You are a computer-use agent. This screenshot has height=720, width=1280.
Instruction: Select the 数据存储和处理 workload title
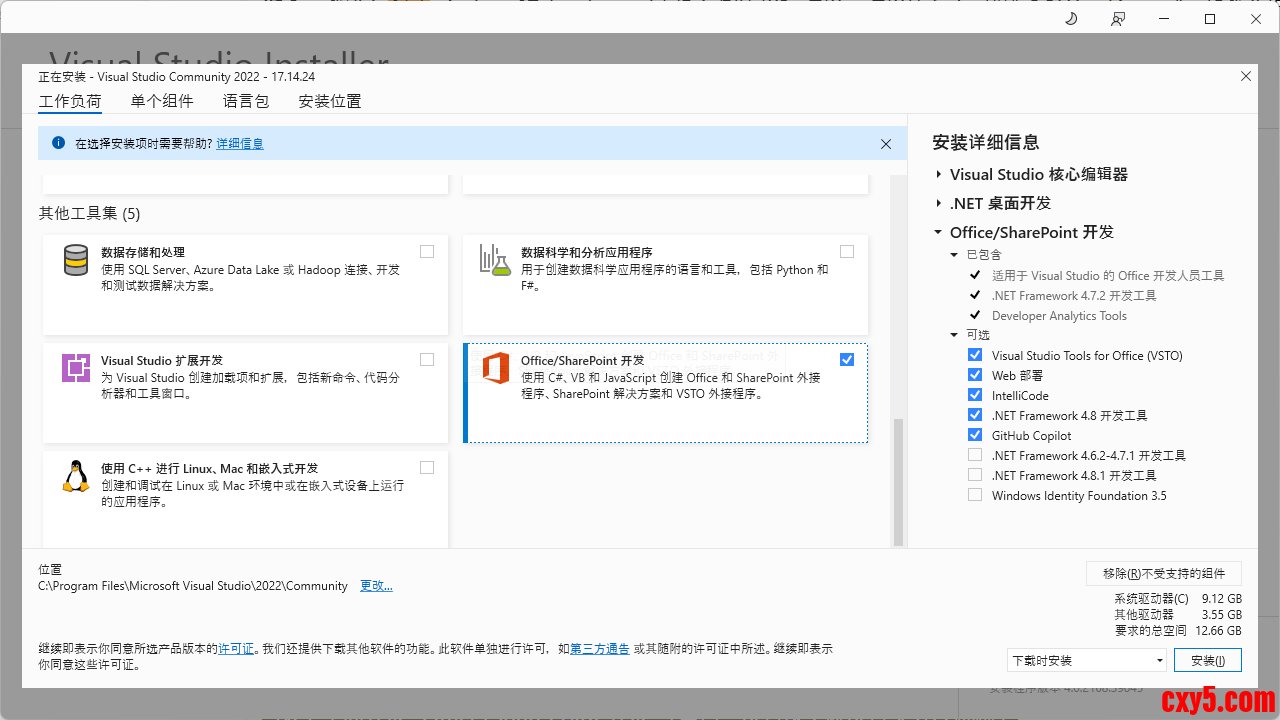pos(143,253)
